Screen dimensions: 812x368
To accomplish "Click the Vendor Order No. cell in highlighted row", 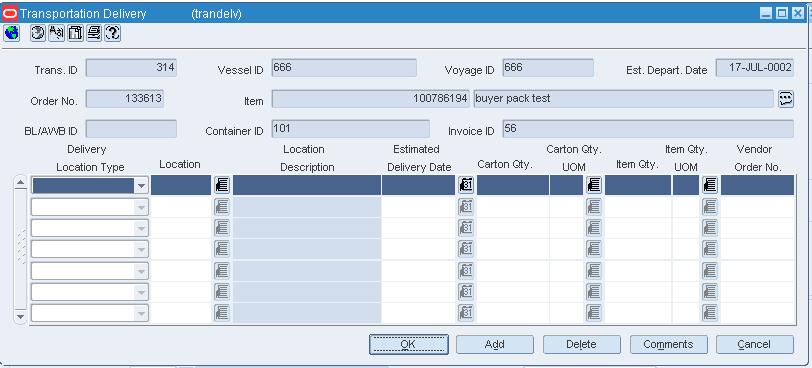I will [758, 185].
